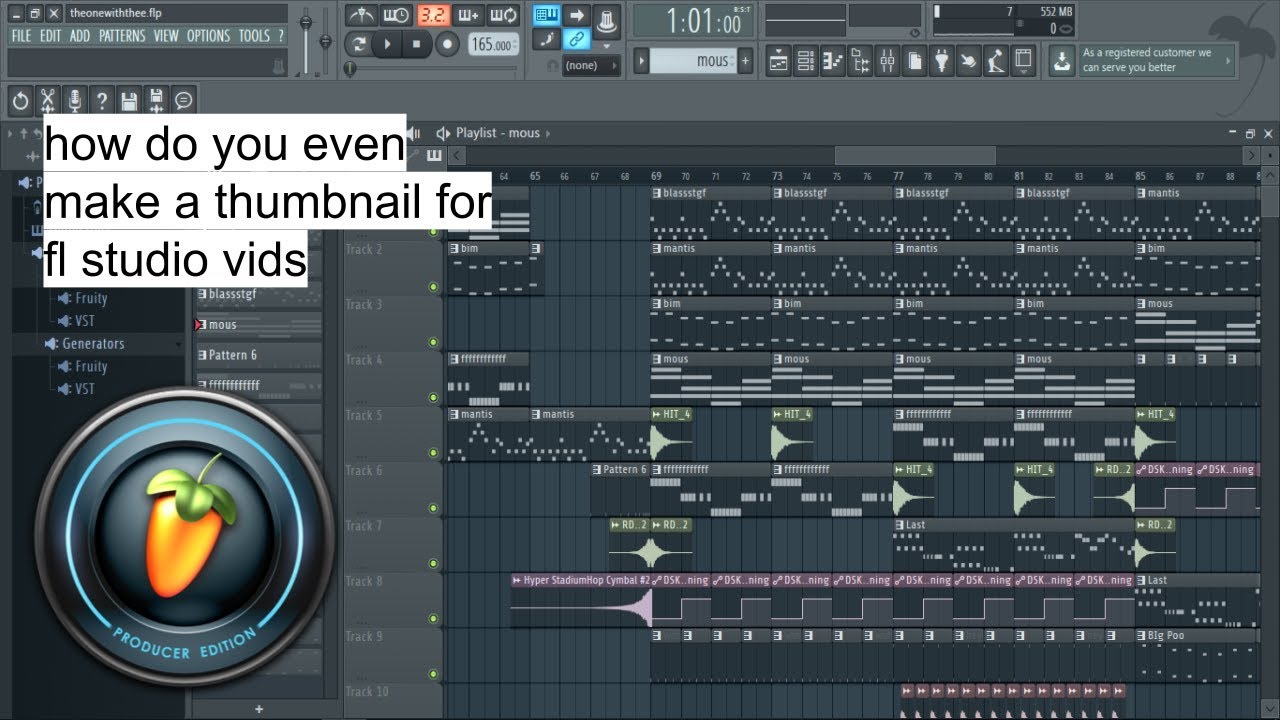Open the plugin picker plug icon

click(x=941, y=62)
